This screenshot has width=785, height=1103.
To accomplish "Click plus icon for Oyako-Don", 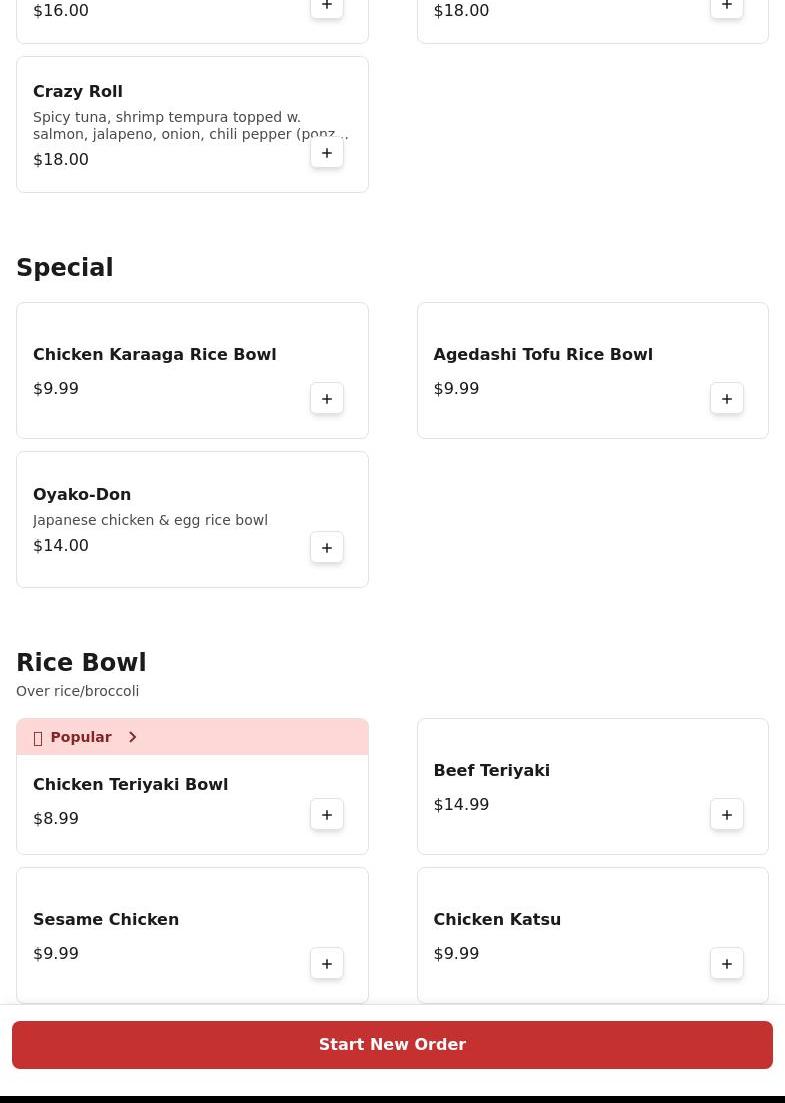I will coord(327,548).
